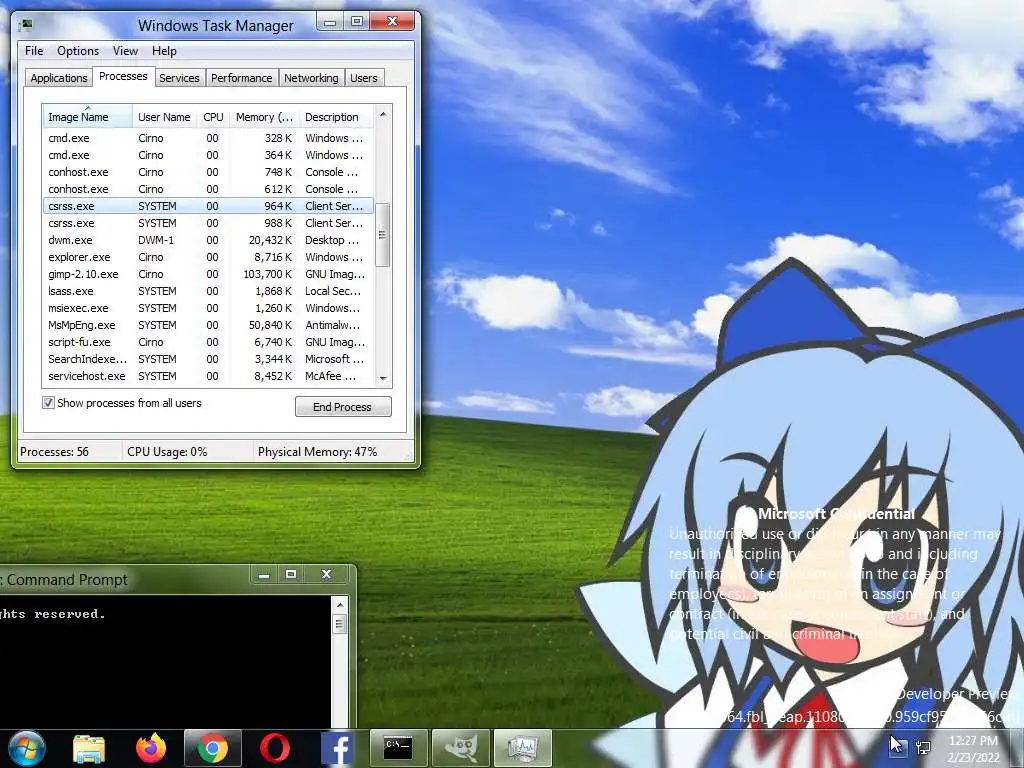
Task: Switch to Task Manager taskbar button
Action: 522,748
